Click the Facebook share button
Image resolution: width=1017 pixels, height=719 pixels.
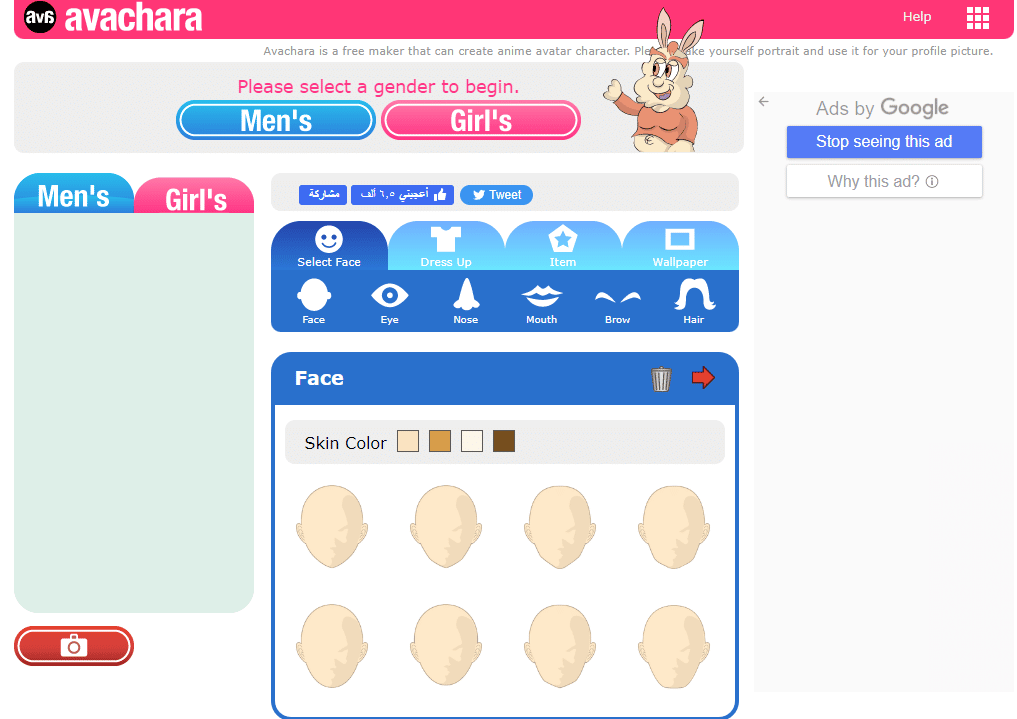coord(323,194)
